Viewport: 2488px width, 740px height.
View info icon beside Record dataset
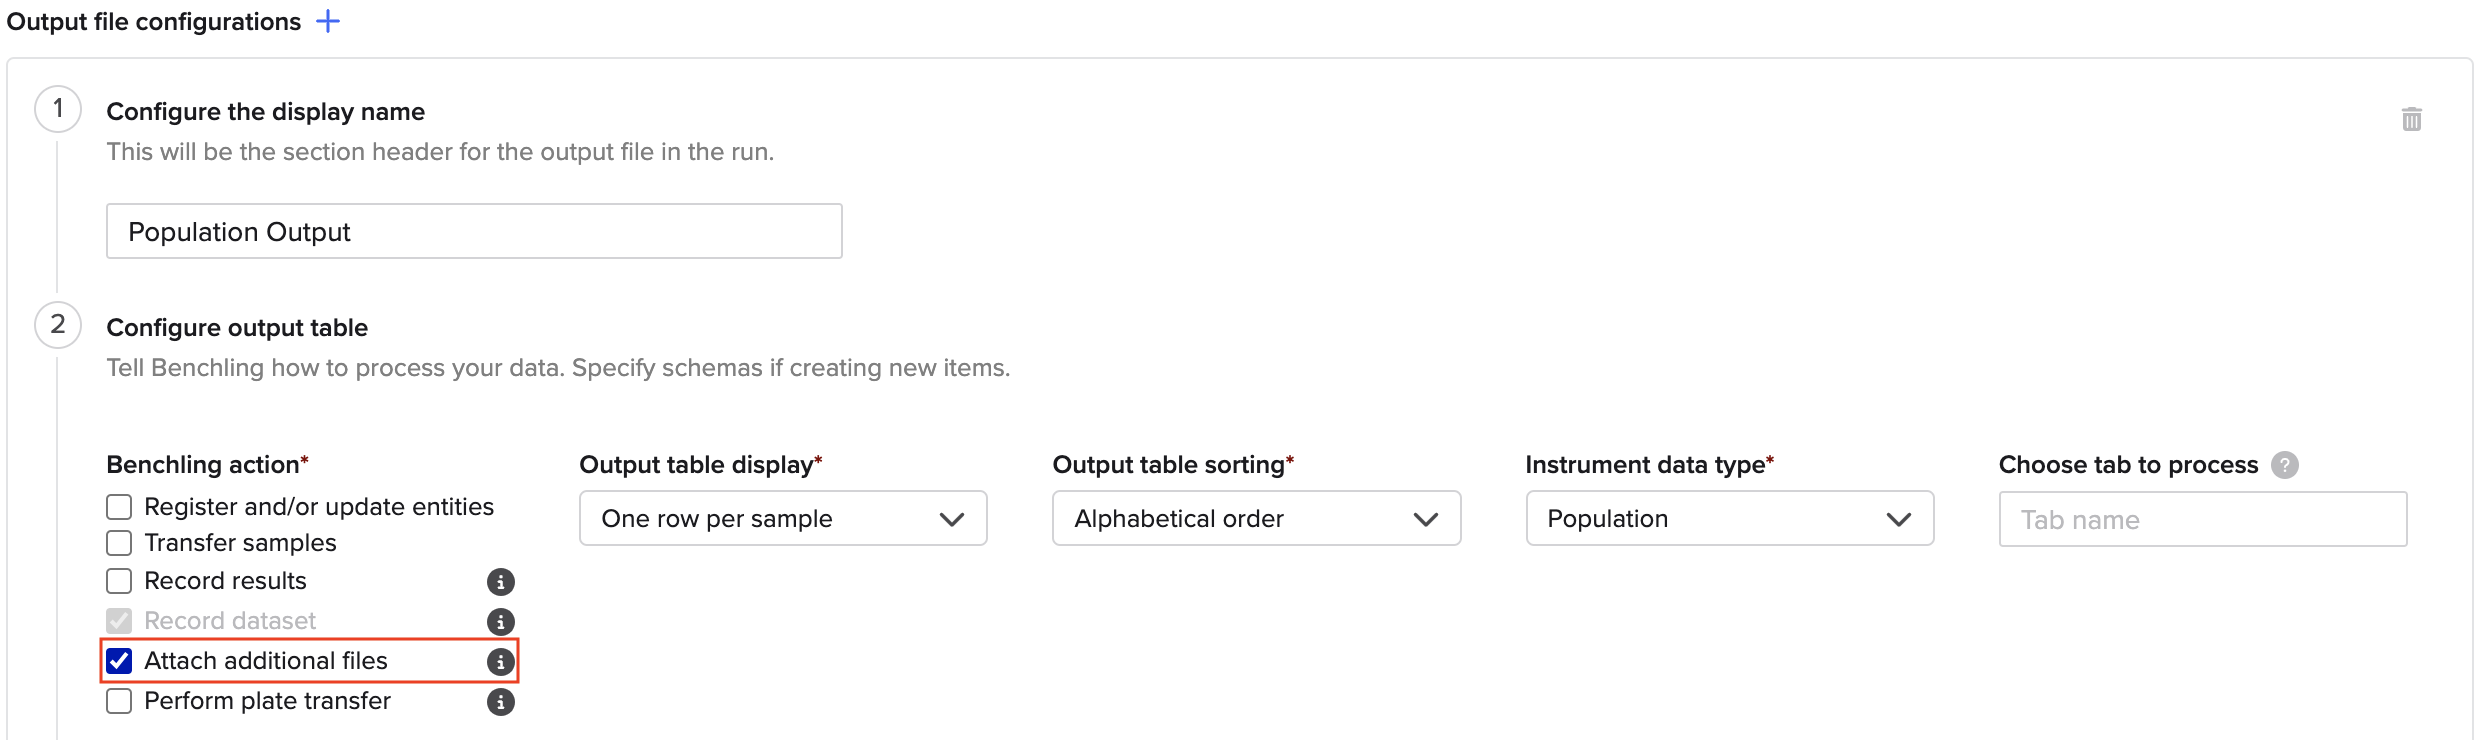click(500, 620)
